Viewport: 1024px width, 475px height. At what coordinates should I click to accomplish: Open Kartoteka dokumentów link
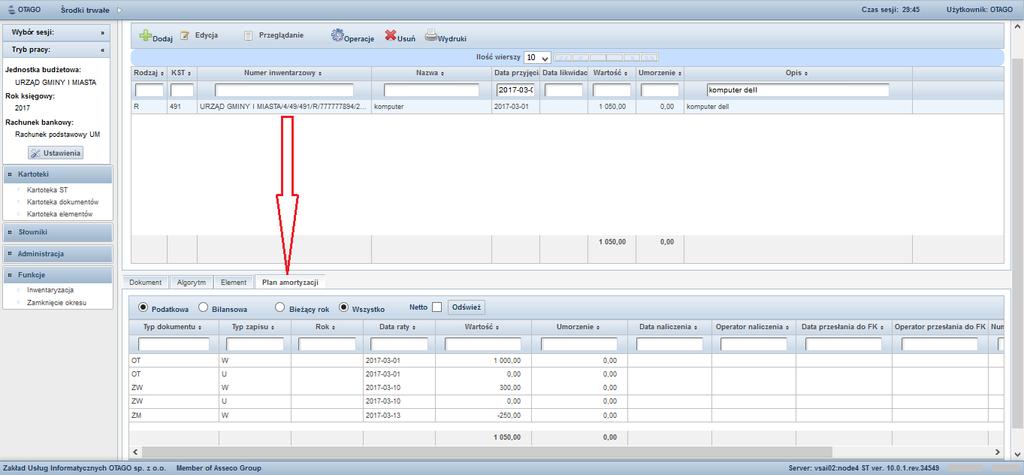tap(63, 202)
